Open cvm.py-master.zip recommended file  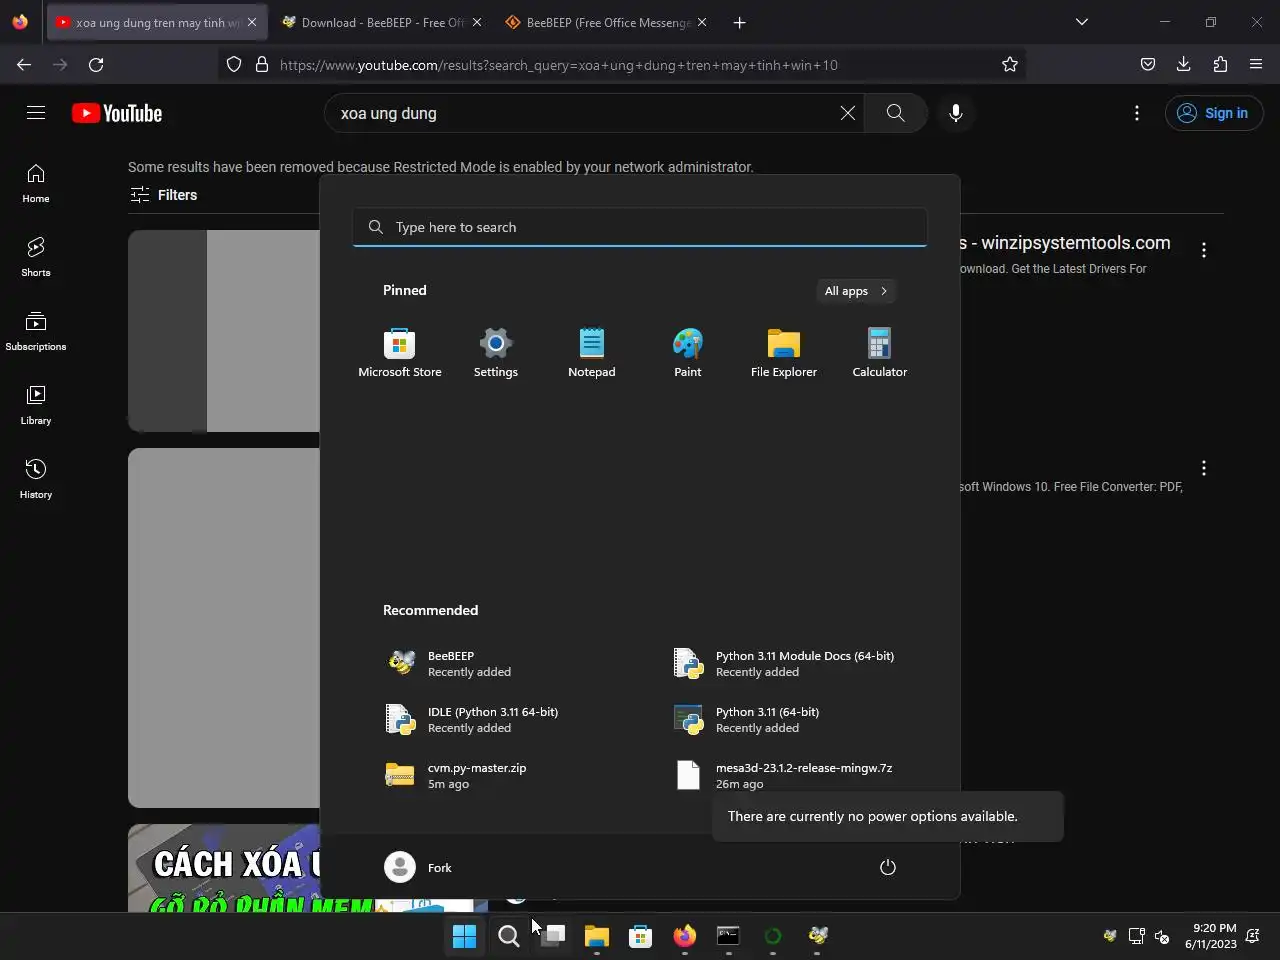click(497, 776)
